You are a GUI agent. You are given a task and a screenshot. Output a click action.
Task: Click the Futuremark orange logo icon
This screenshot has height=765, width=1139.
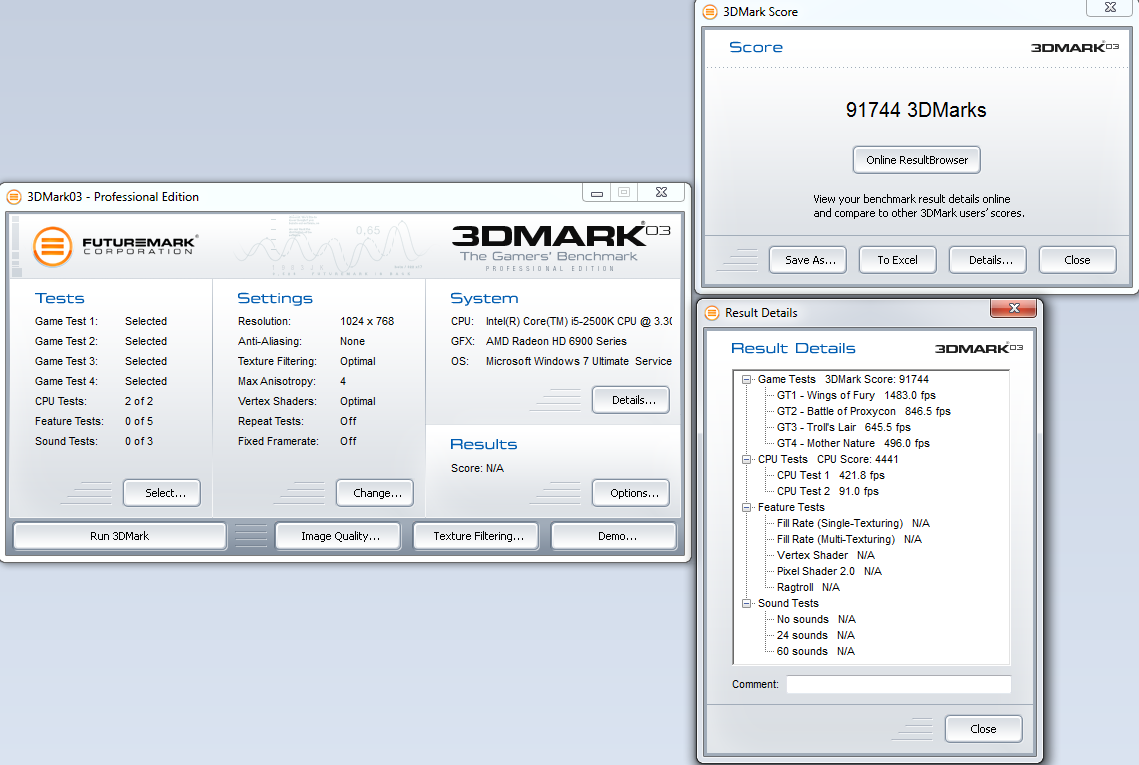[x=52, y=245]
